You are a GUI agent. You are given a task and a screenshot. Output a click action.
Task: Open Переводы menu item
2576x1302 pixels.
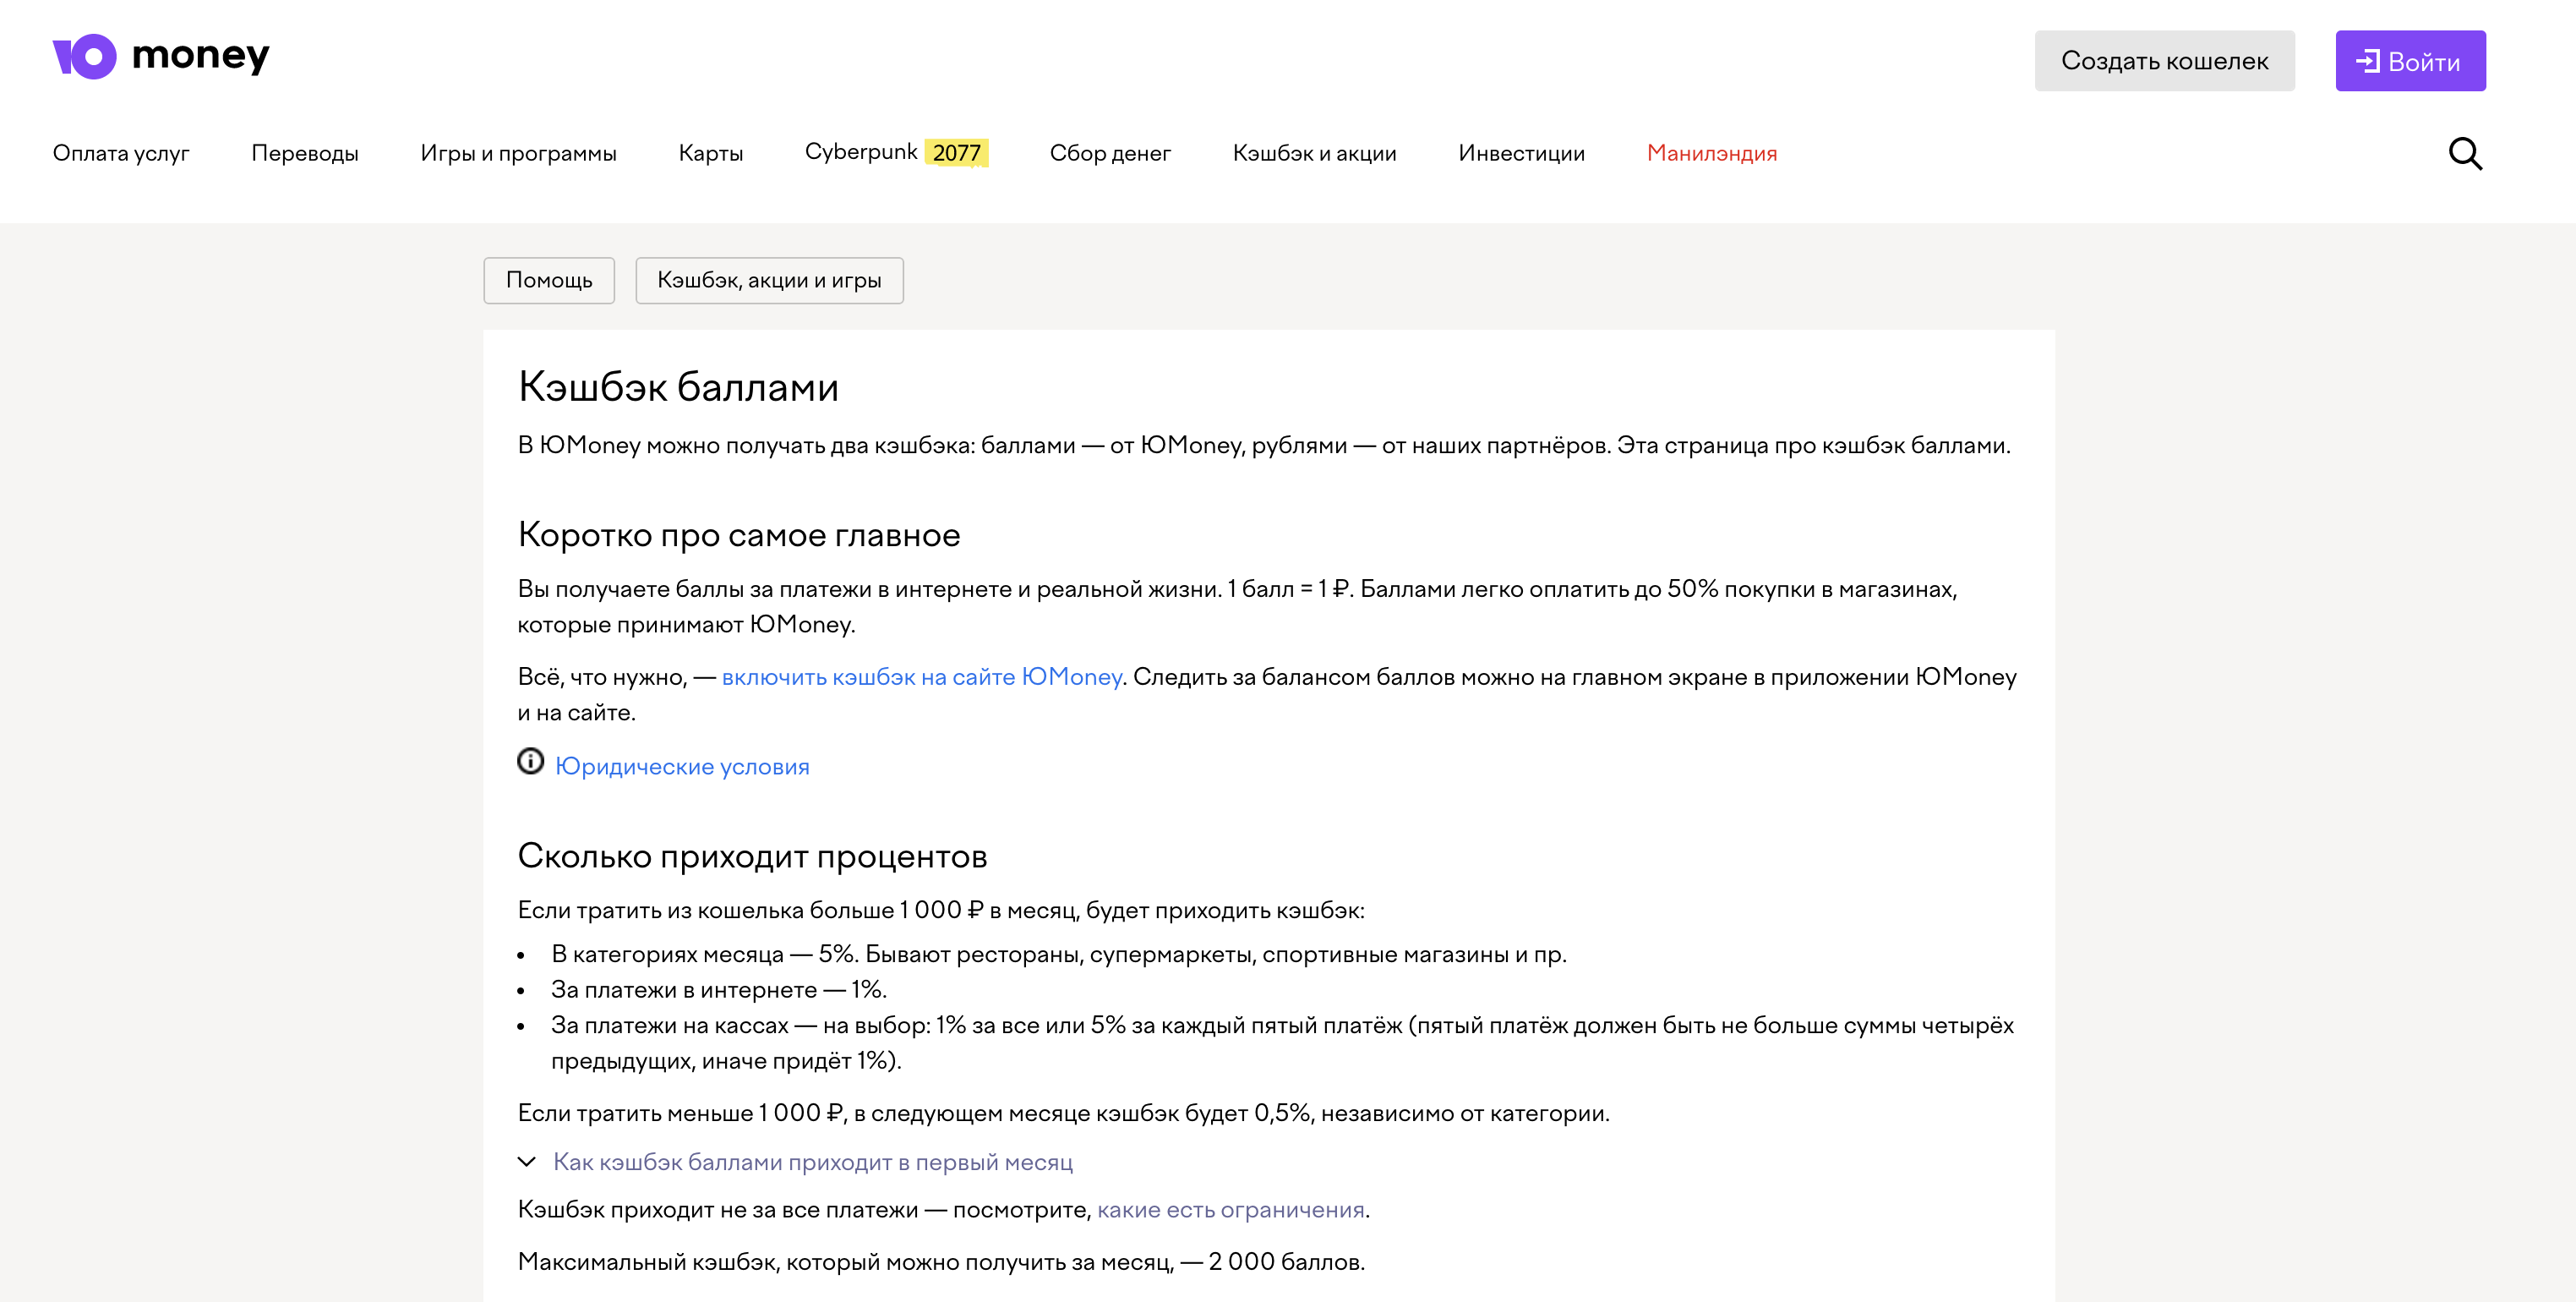pyautogui.click(x=305, y=153)
